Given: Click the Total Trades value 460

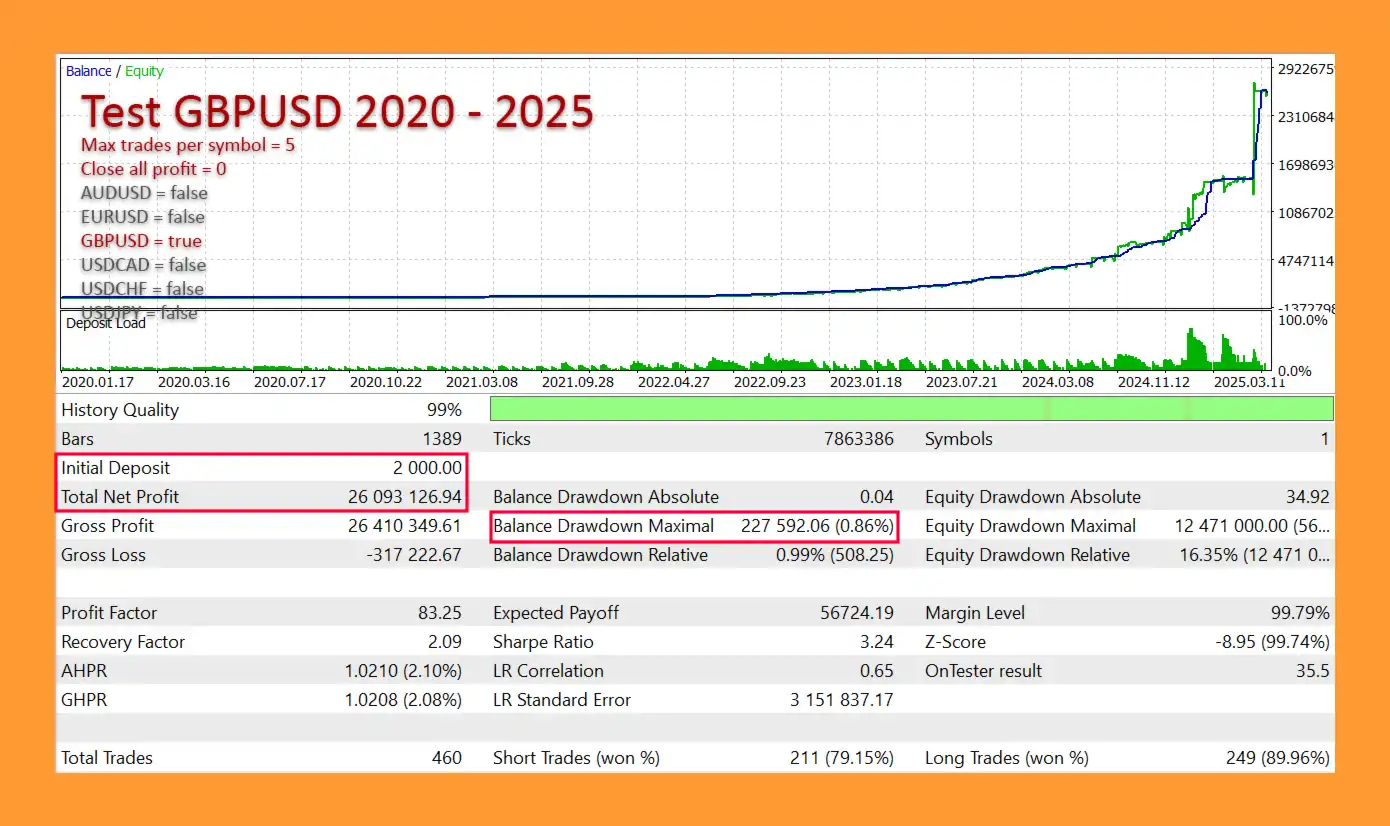Looking at the screenshot, I should [x=446, y=758].
